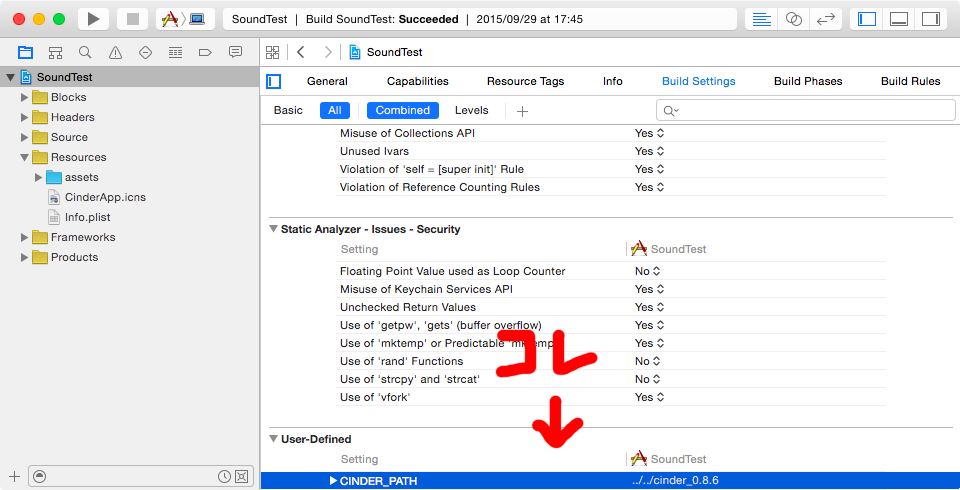The image size is (960, 490).
Task: Go forward in editor history
Action: [328, 52]
